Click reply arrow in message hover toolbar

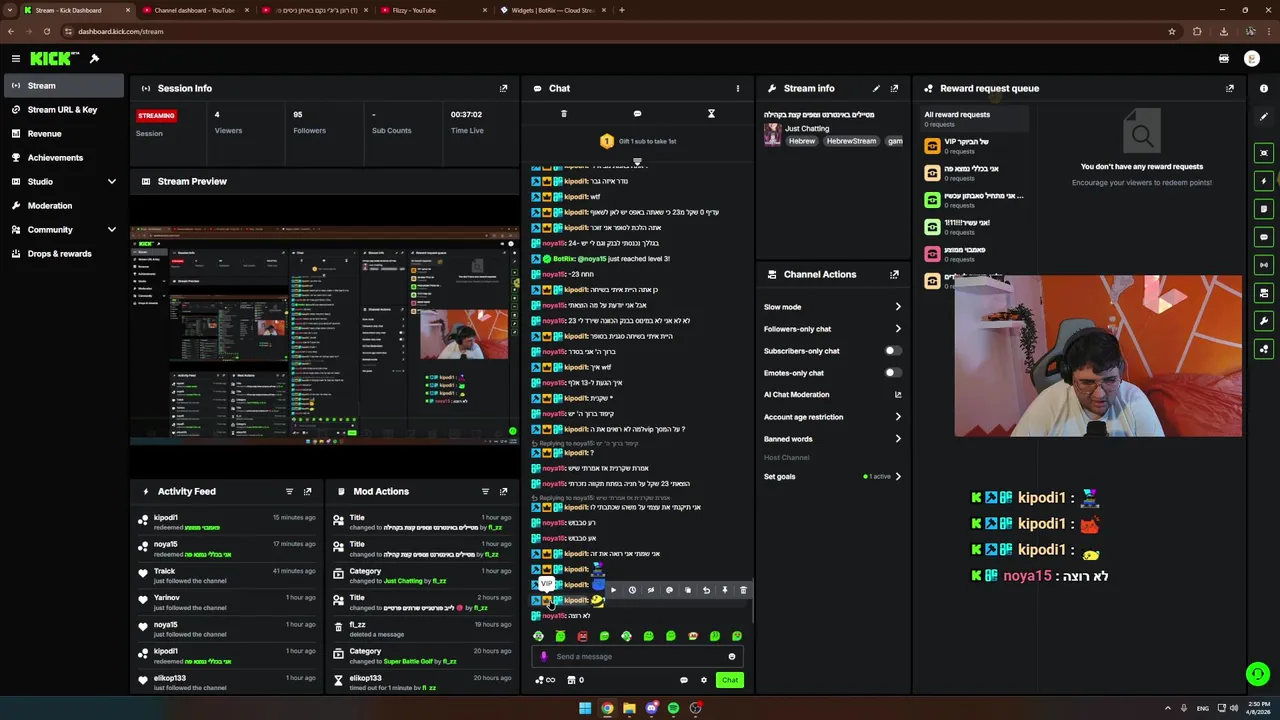click(706, 590)
